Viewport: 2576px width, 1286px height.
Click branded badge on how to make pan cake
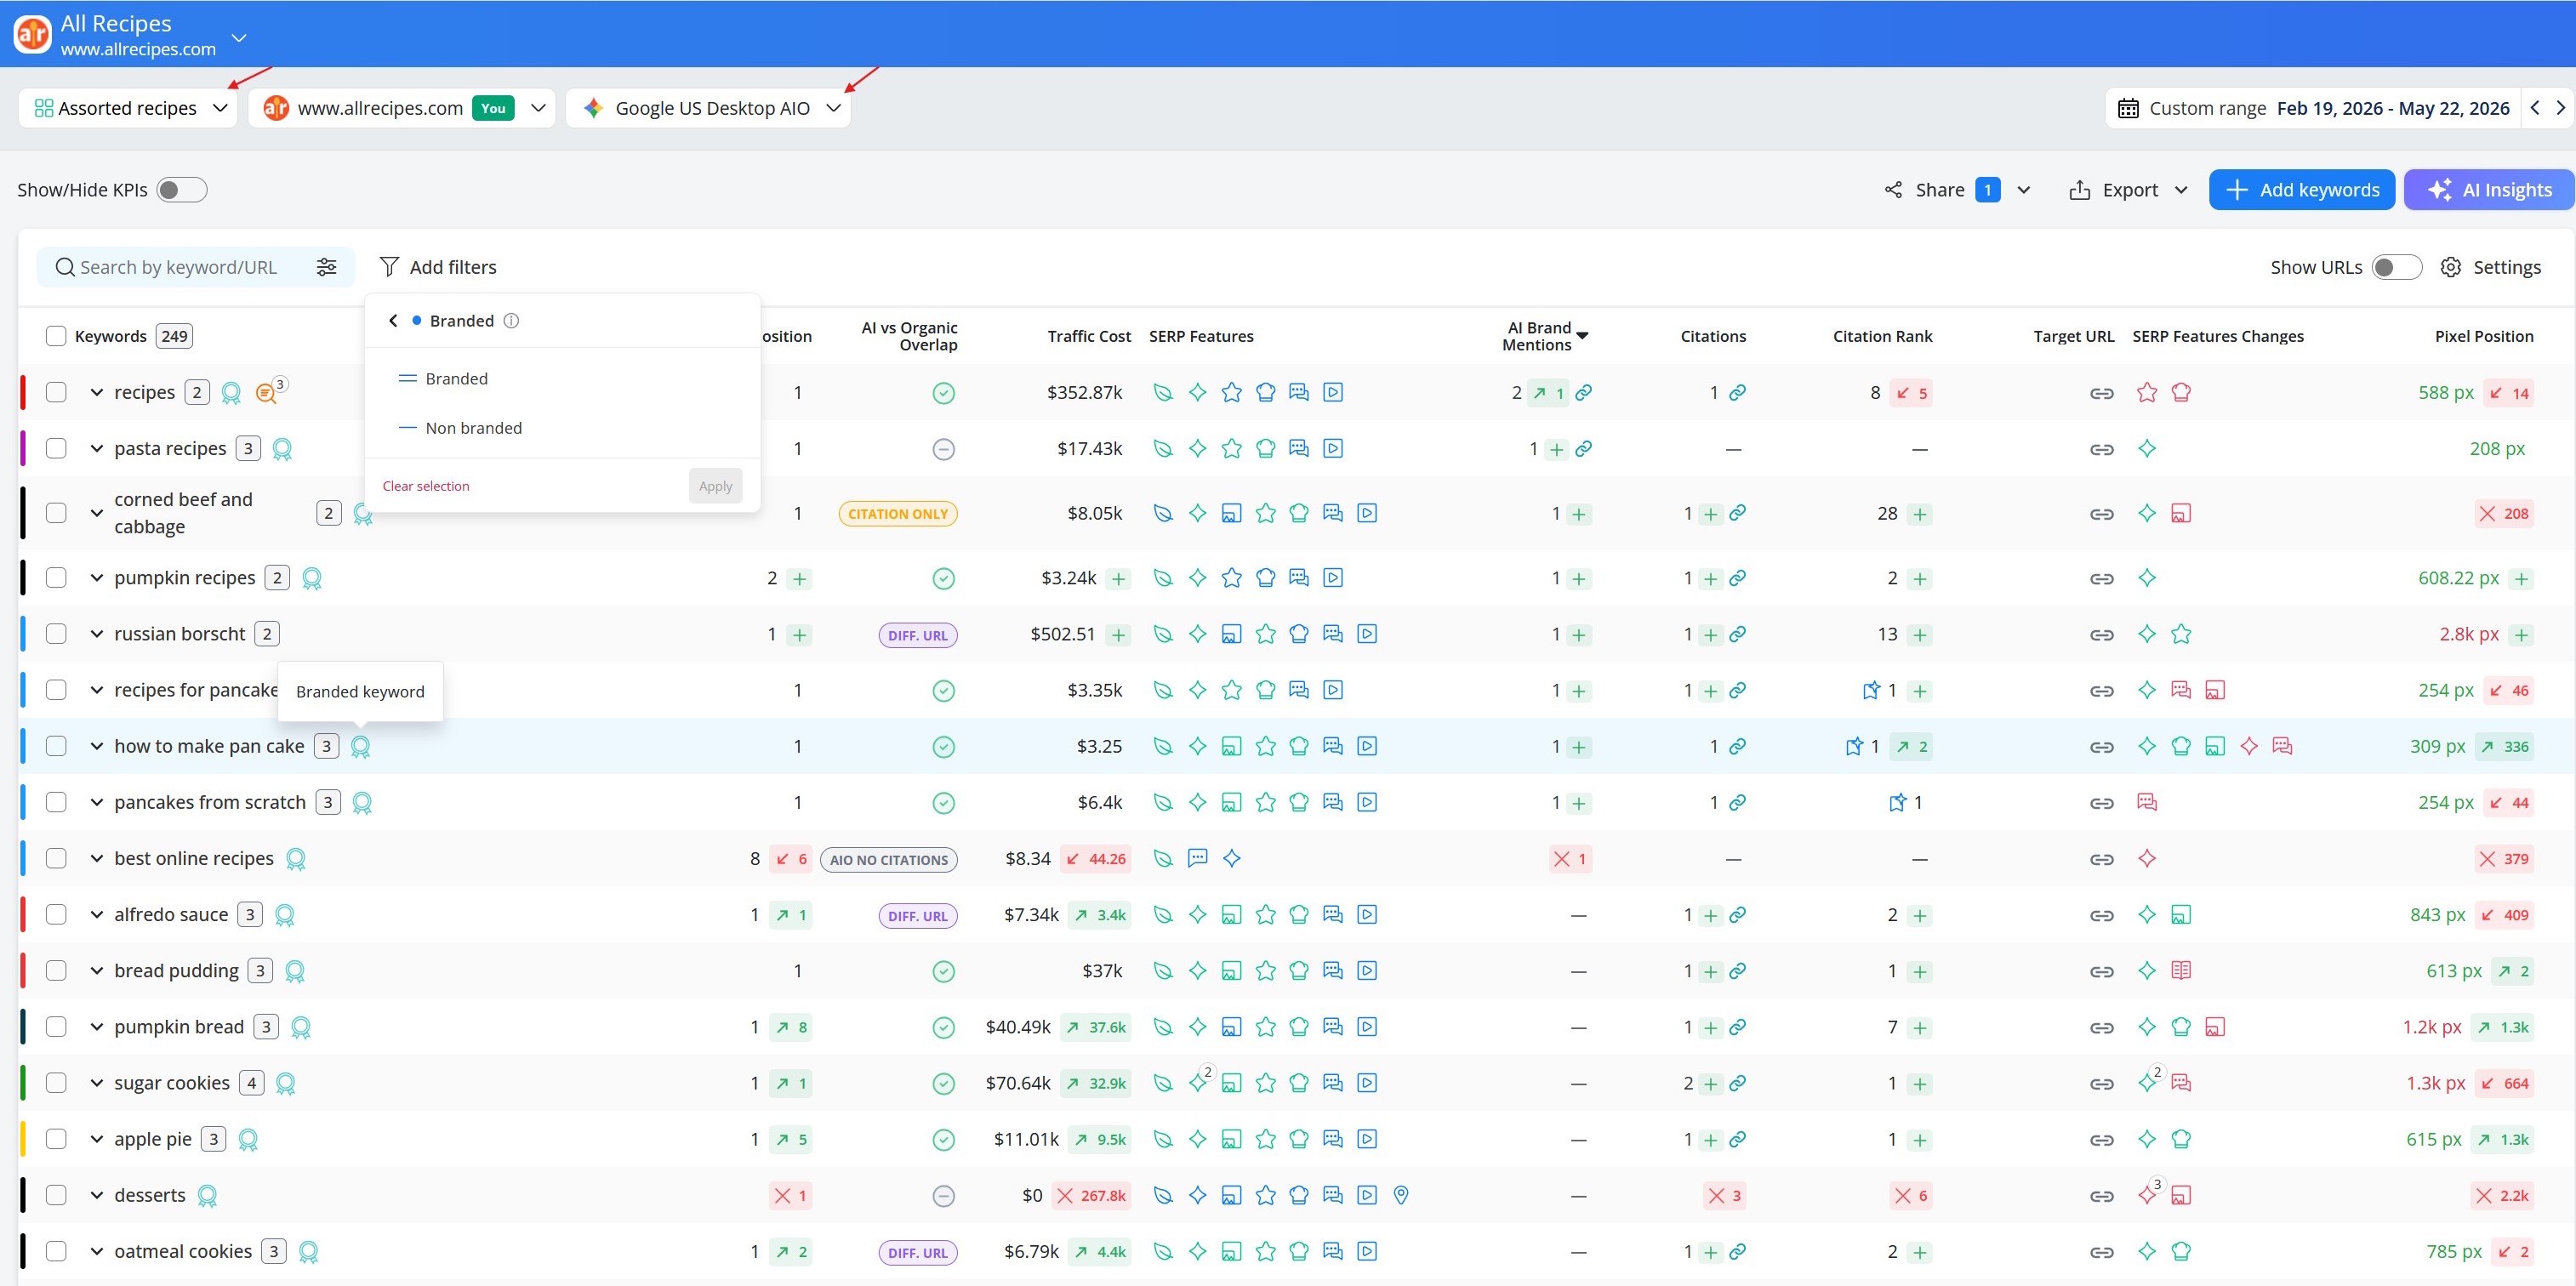click(x=361, y=747)
